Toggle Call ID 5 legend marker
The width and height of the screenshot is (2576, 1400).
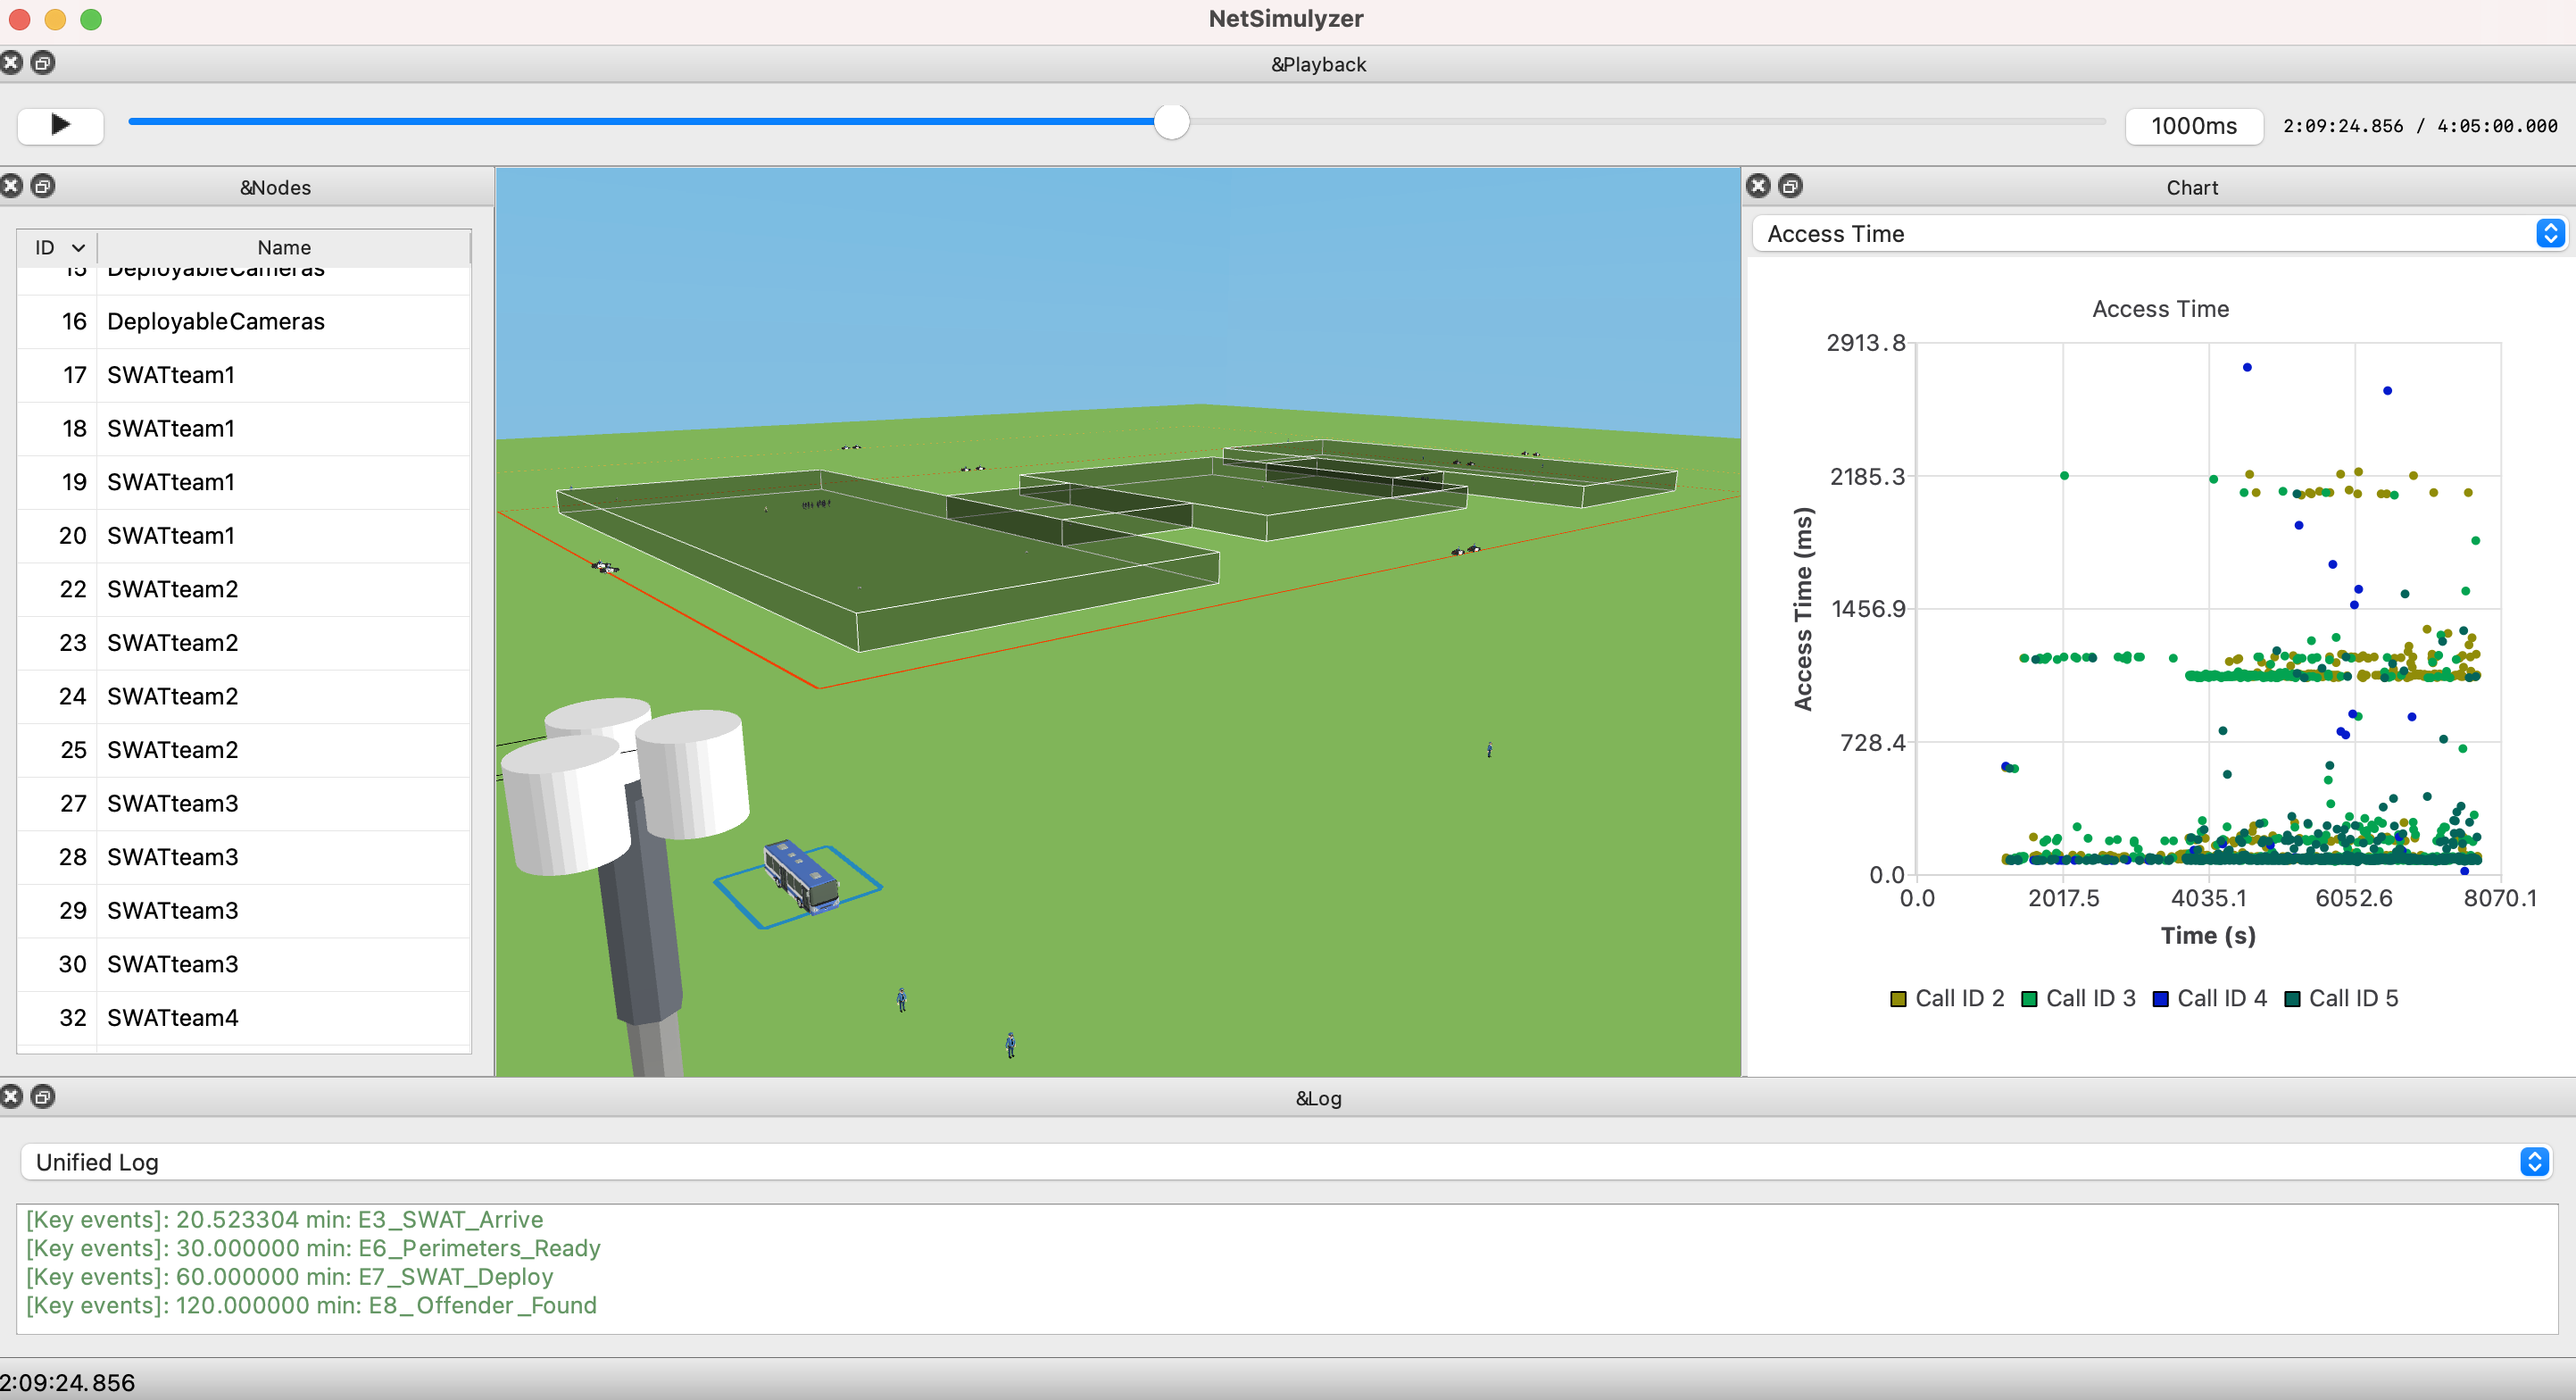tap(2292, 999)
